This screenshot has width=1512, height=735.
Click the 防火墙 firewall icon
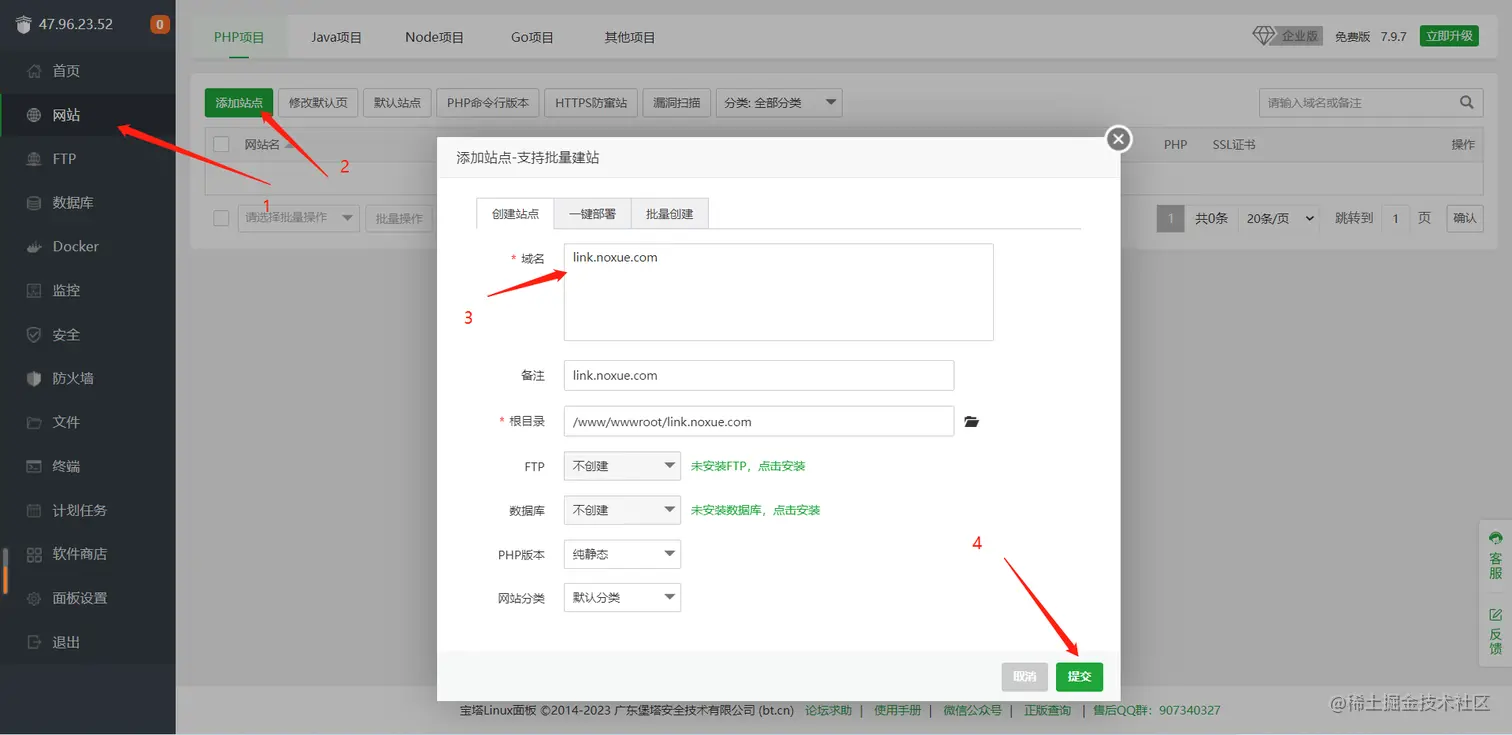(x=34, y=379)
